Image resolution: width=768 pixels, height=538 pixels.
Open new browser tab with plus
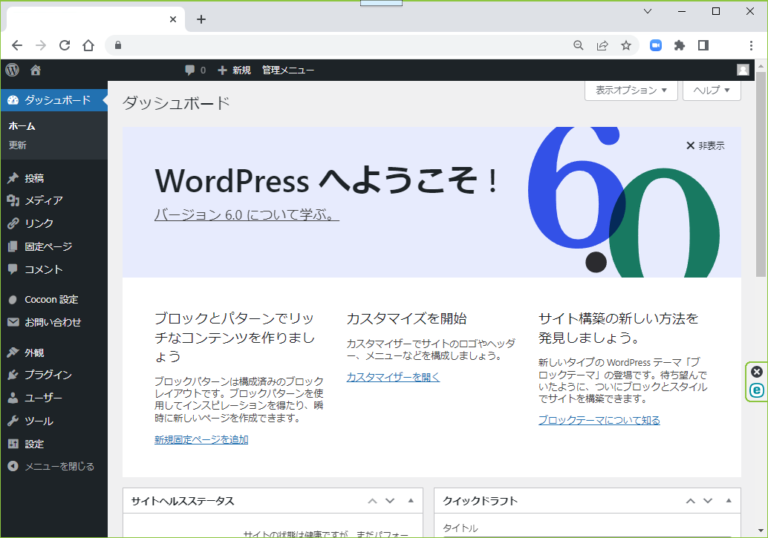201,20
